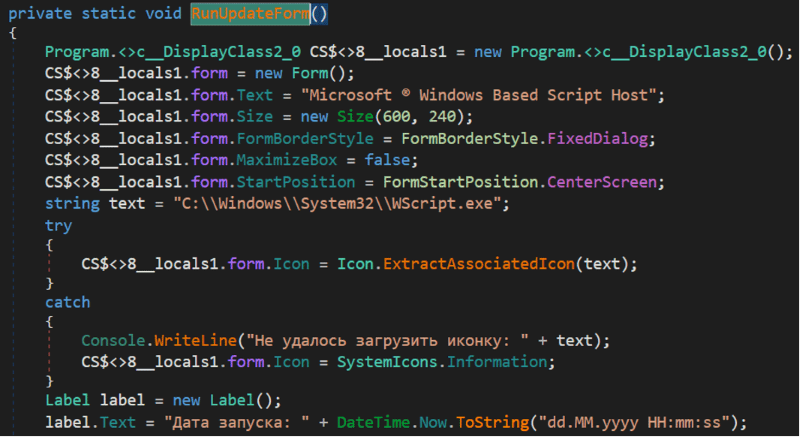
Task: Click the false keyword value
Action: pos(387,160)
